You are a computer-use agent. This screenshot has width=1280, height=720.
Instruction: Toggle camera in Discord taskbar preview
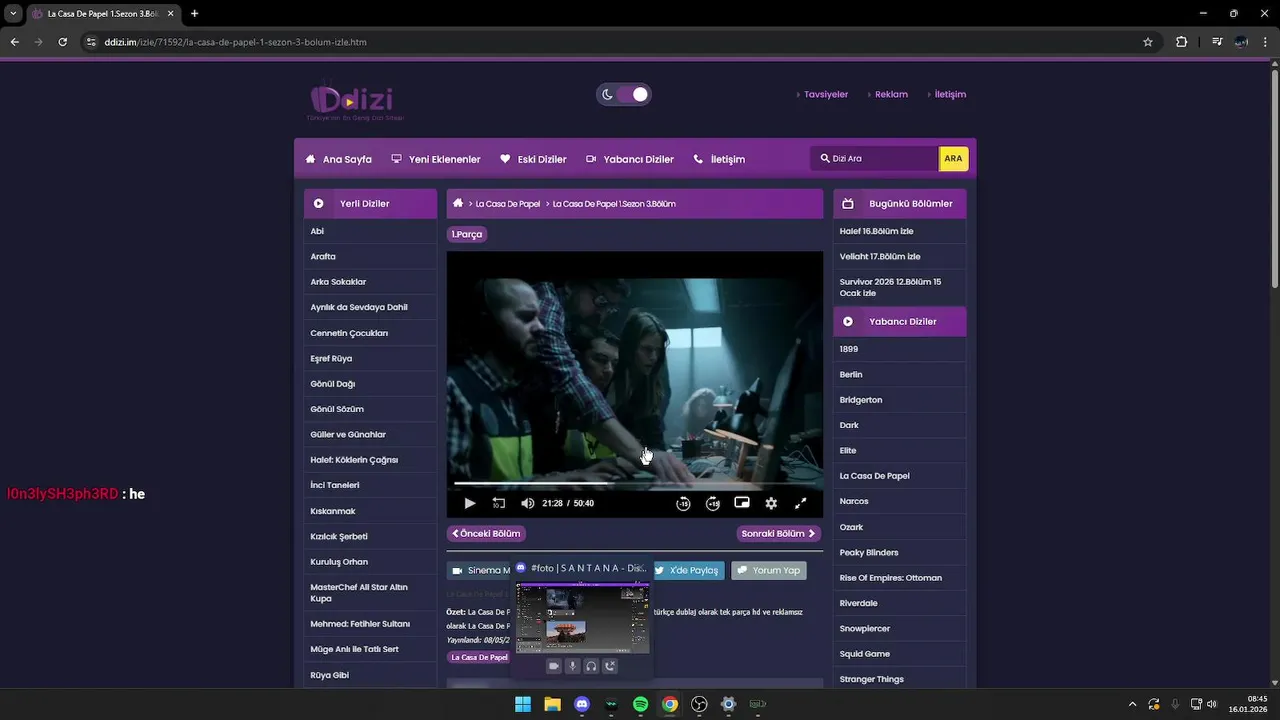pos(554,666)
